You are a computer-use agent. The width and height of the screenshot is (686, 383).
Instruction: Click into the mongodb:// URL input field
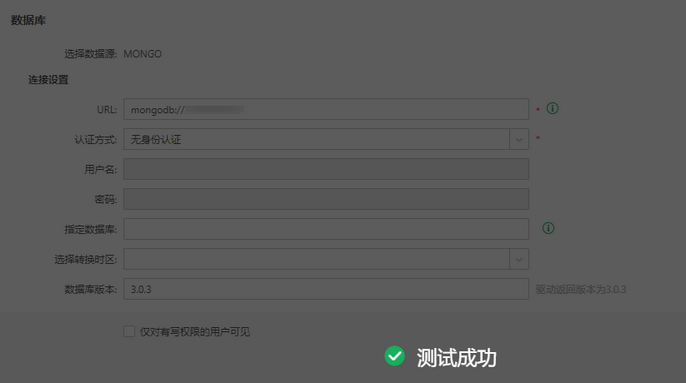point(326,109)
